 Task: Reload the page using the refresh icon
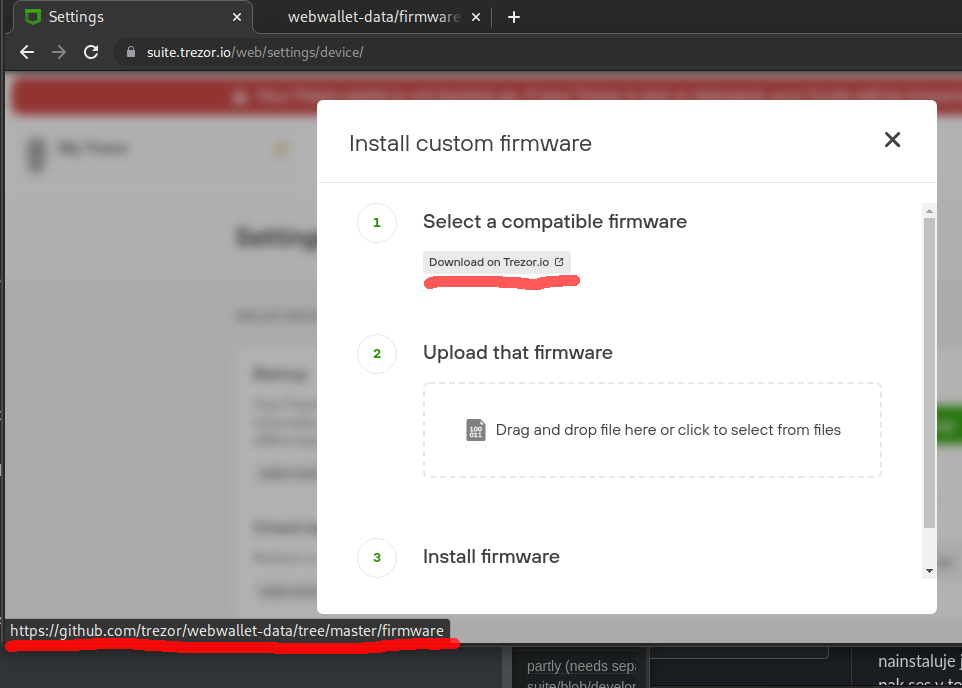pyautogui.click(x=90, y=52)
